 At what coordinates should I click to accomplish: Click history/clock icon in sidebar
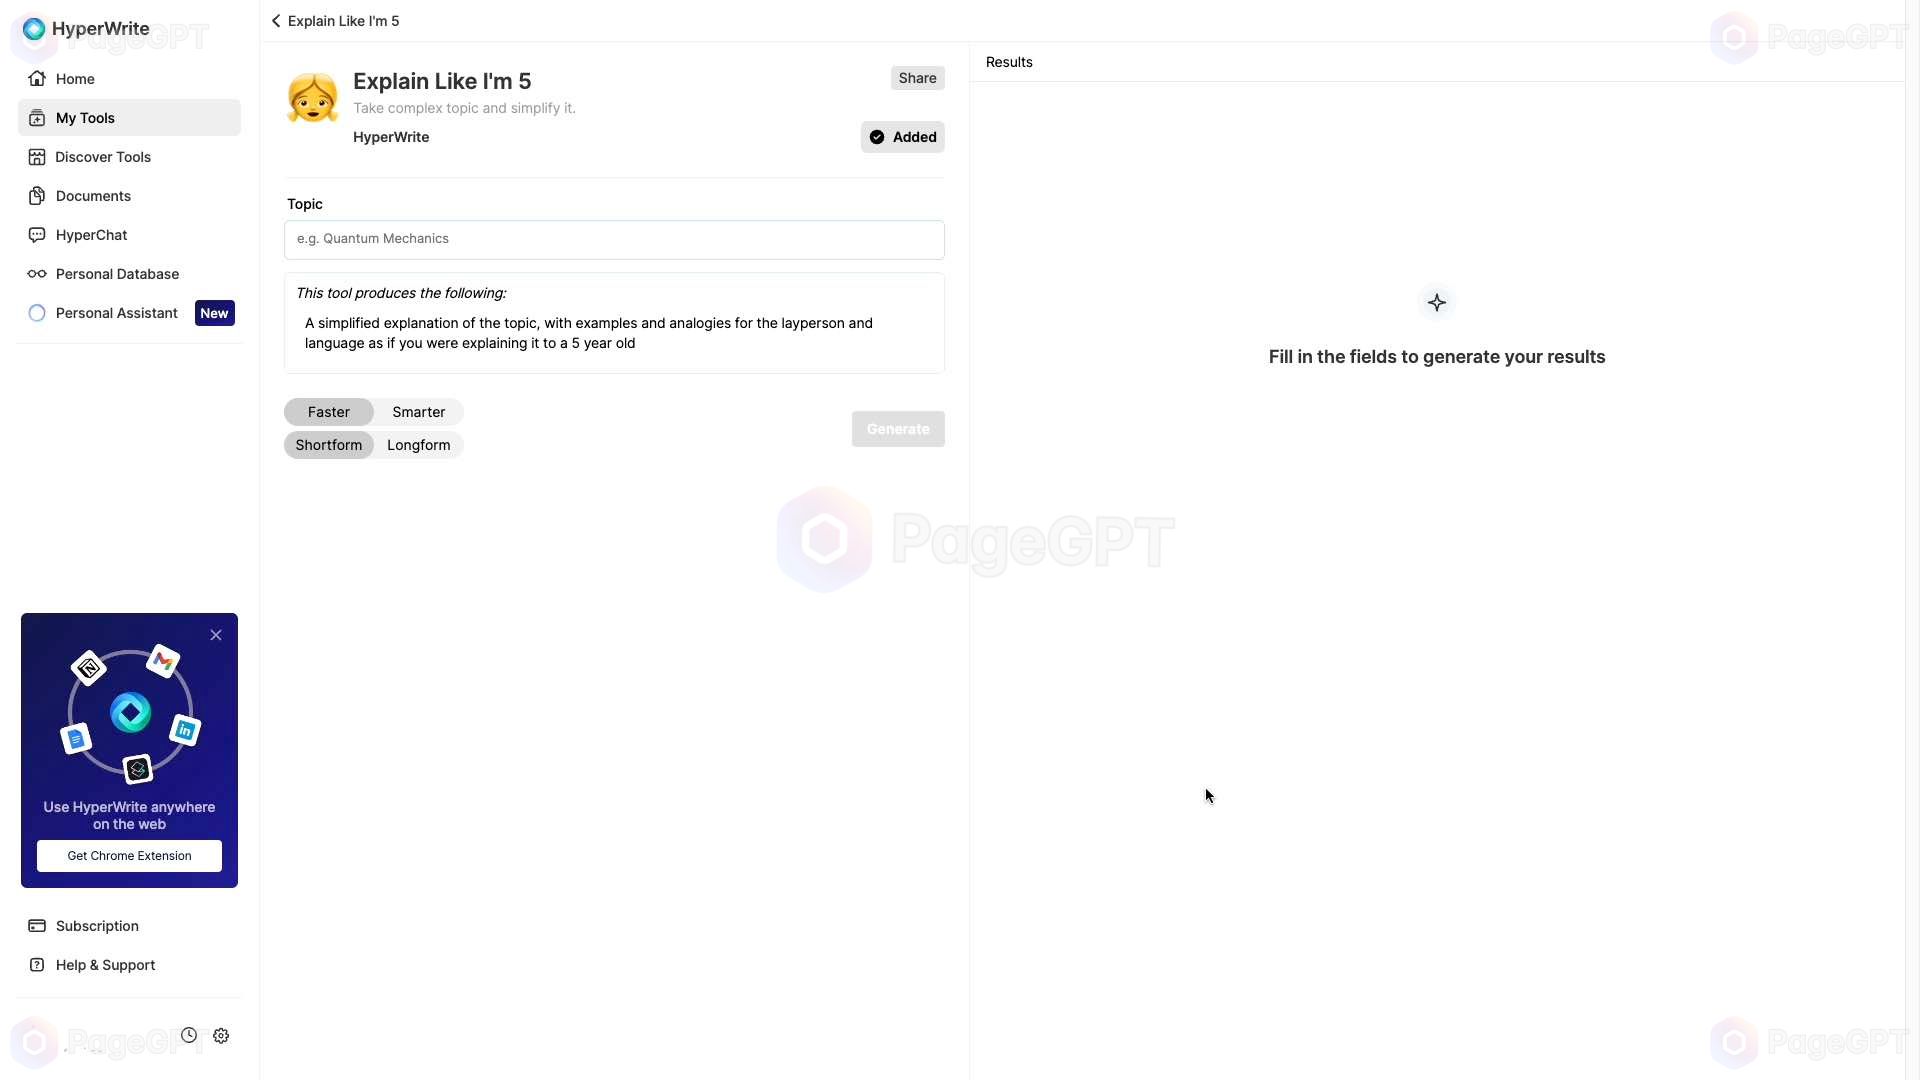pyautogui.click(x=189, y=1035)
